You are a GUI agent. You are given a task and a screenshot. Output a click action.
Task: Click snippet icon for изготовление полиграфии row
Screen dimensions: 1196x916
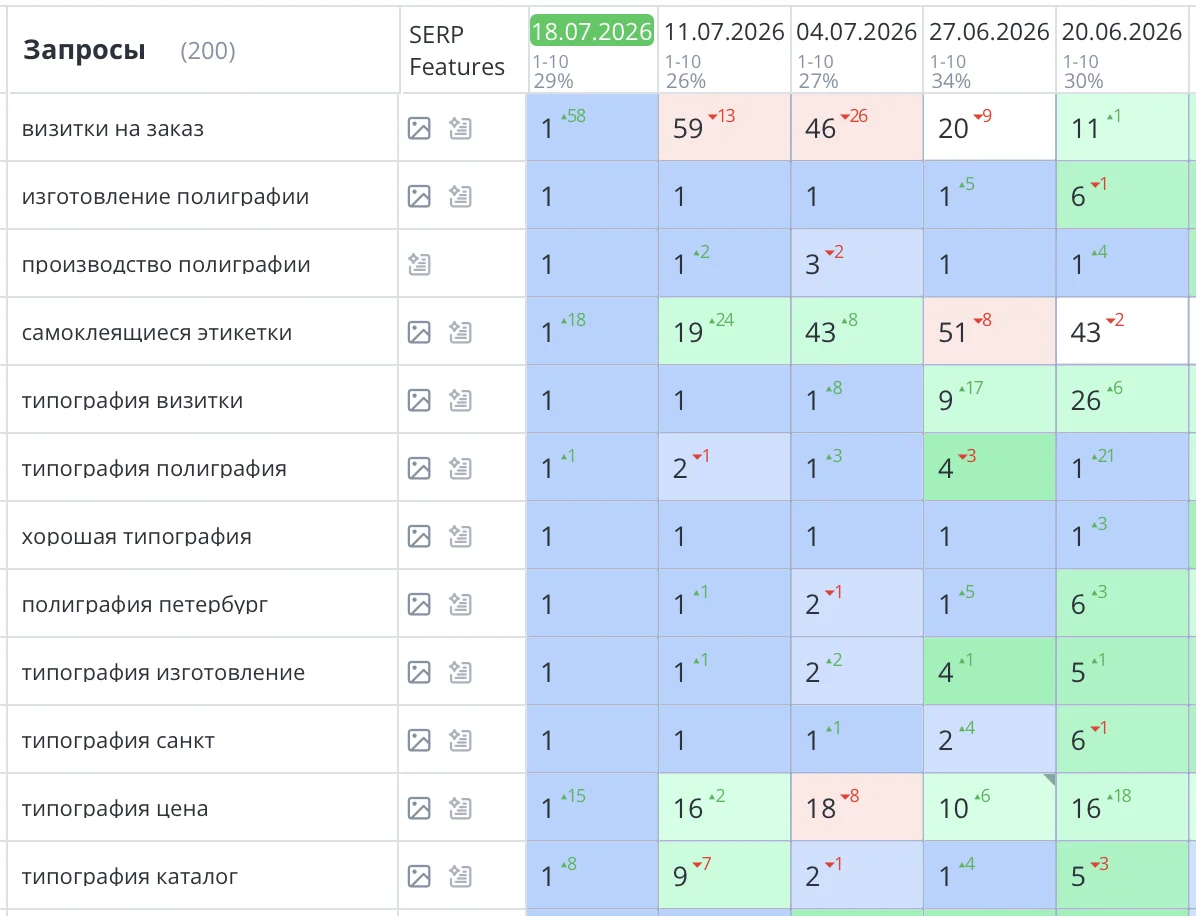(x=460, y=196)
